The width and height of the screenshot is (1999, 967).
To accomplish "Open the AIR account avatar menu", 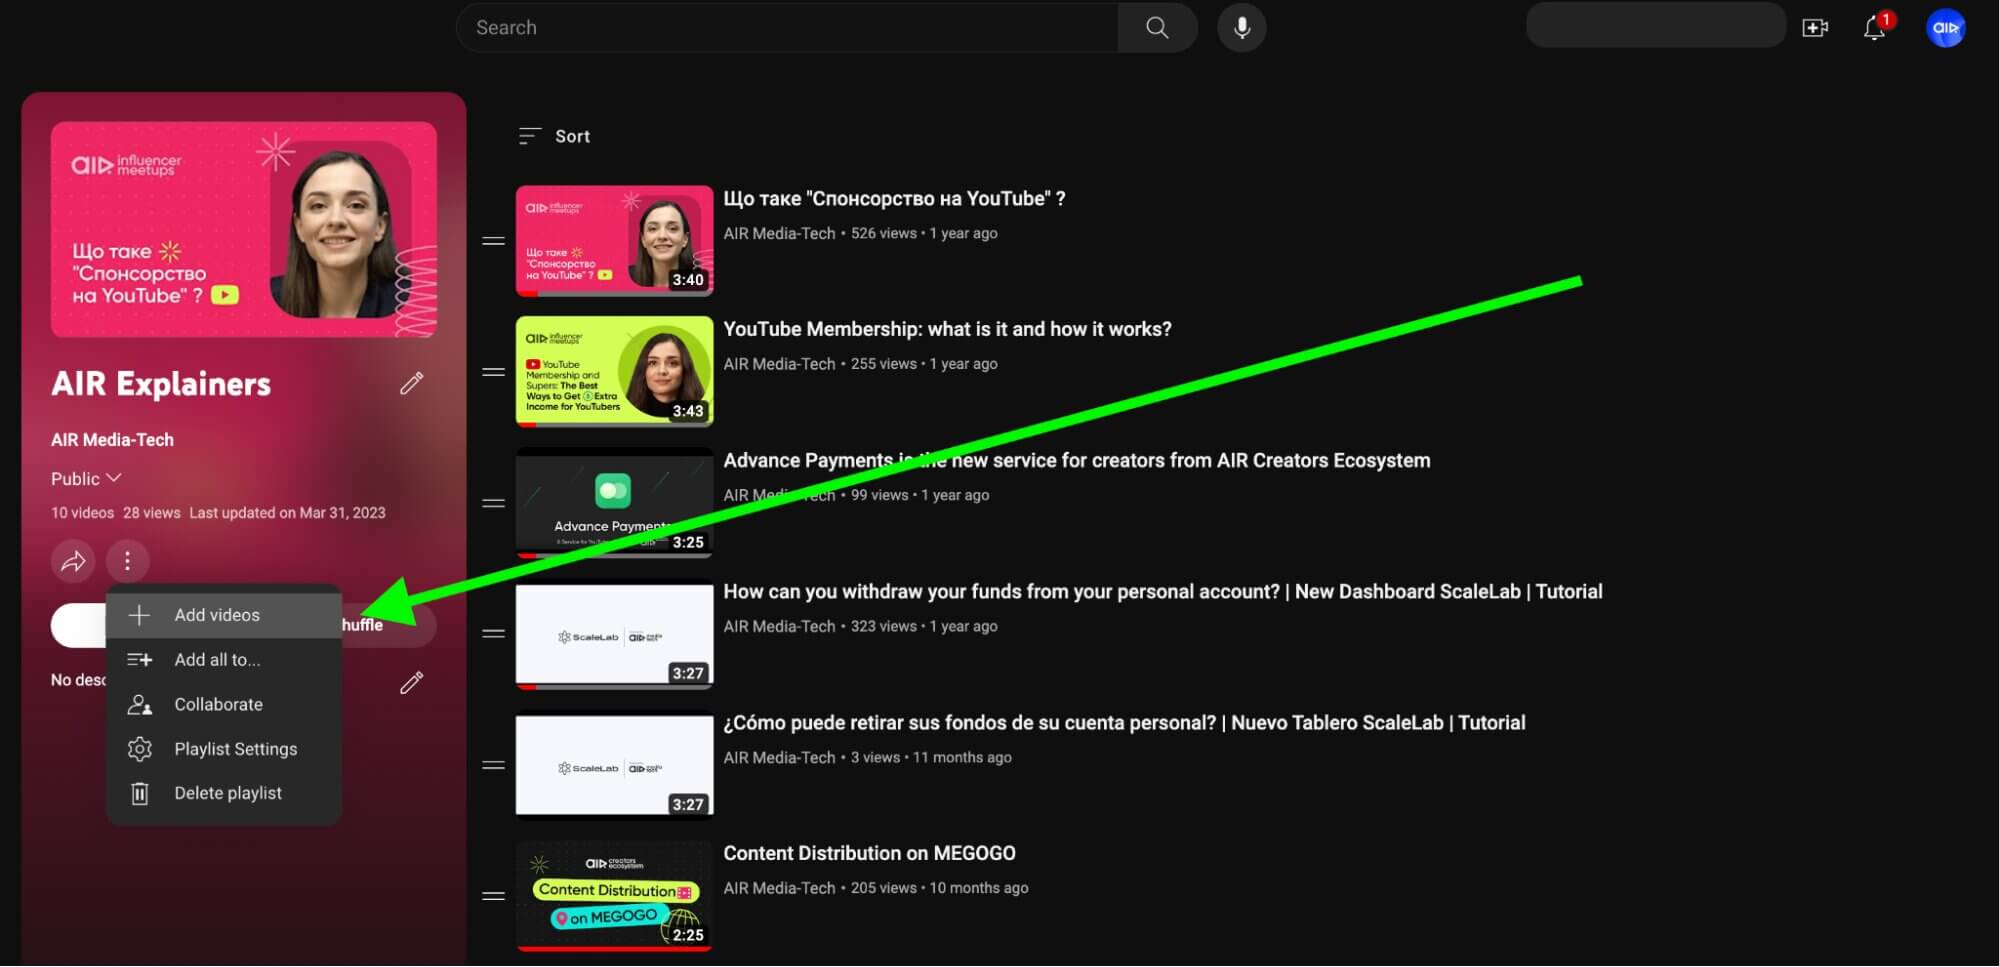I will [x=1945, y=28].
